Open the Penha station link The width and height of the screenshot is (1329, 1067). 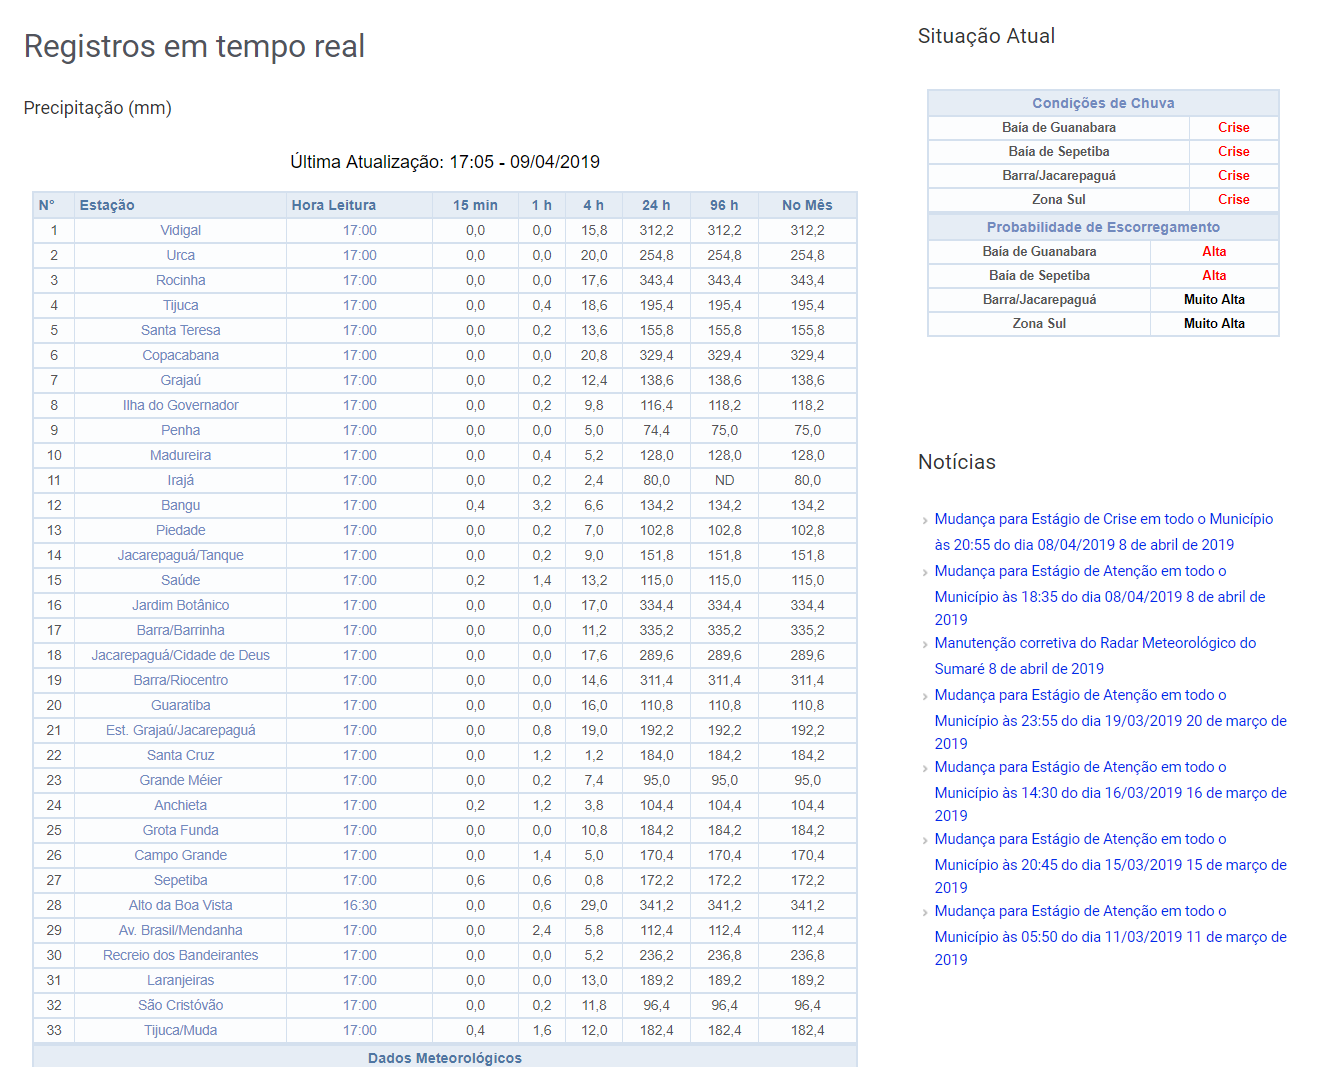click(x=180, y=430)
